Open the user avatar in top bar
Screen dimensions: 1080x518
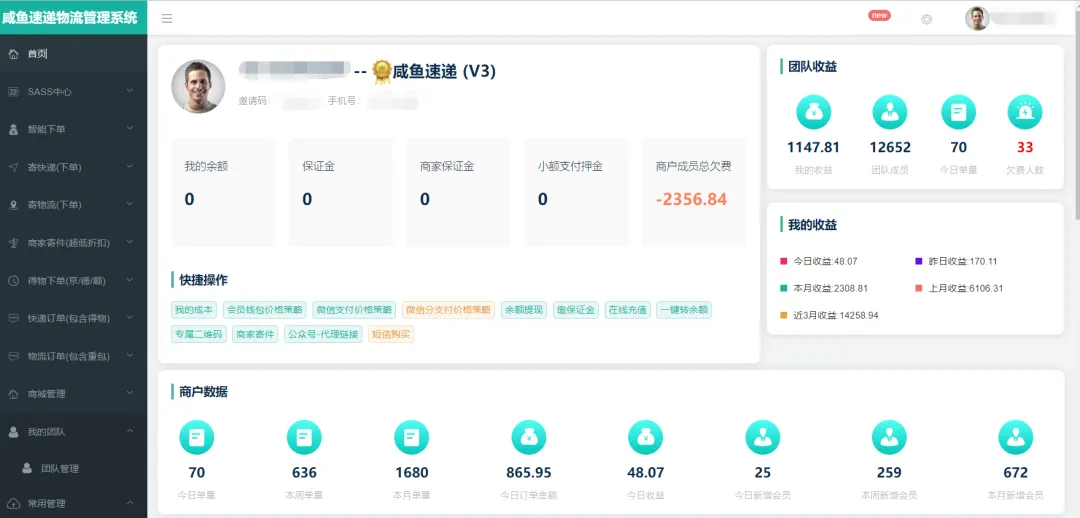[x=977, y=19]
